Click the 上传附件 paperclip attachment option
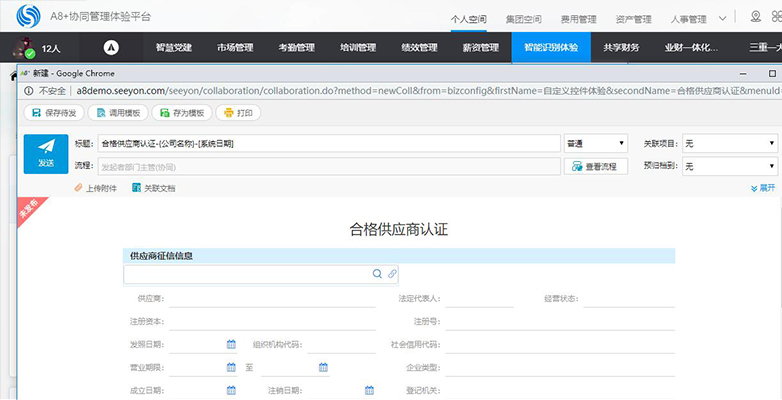 [96, 188]
